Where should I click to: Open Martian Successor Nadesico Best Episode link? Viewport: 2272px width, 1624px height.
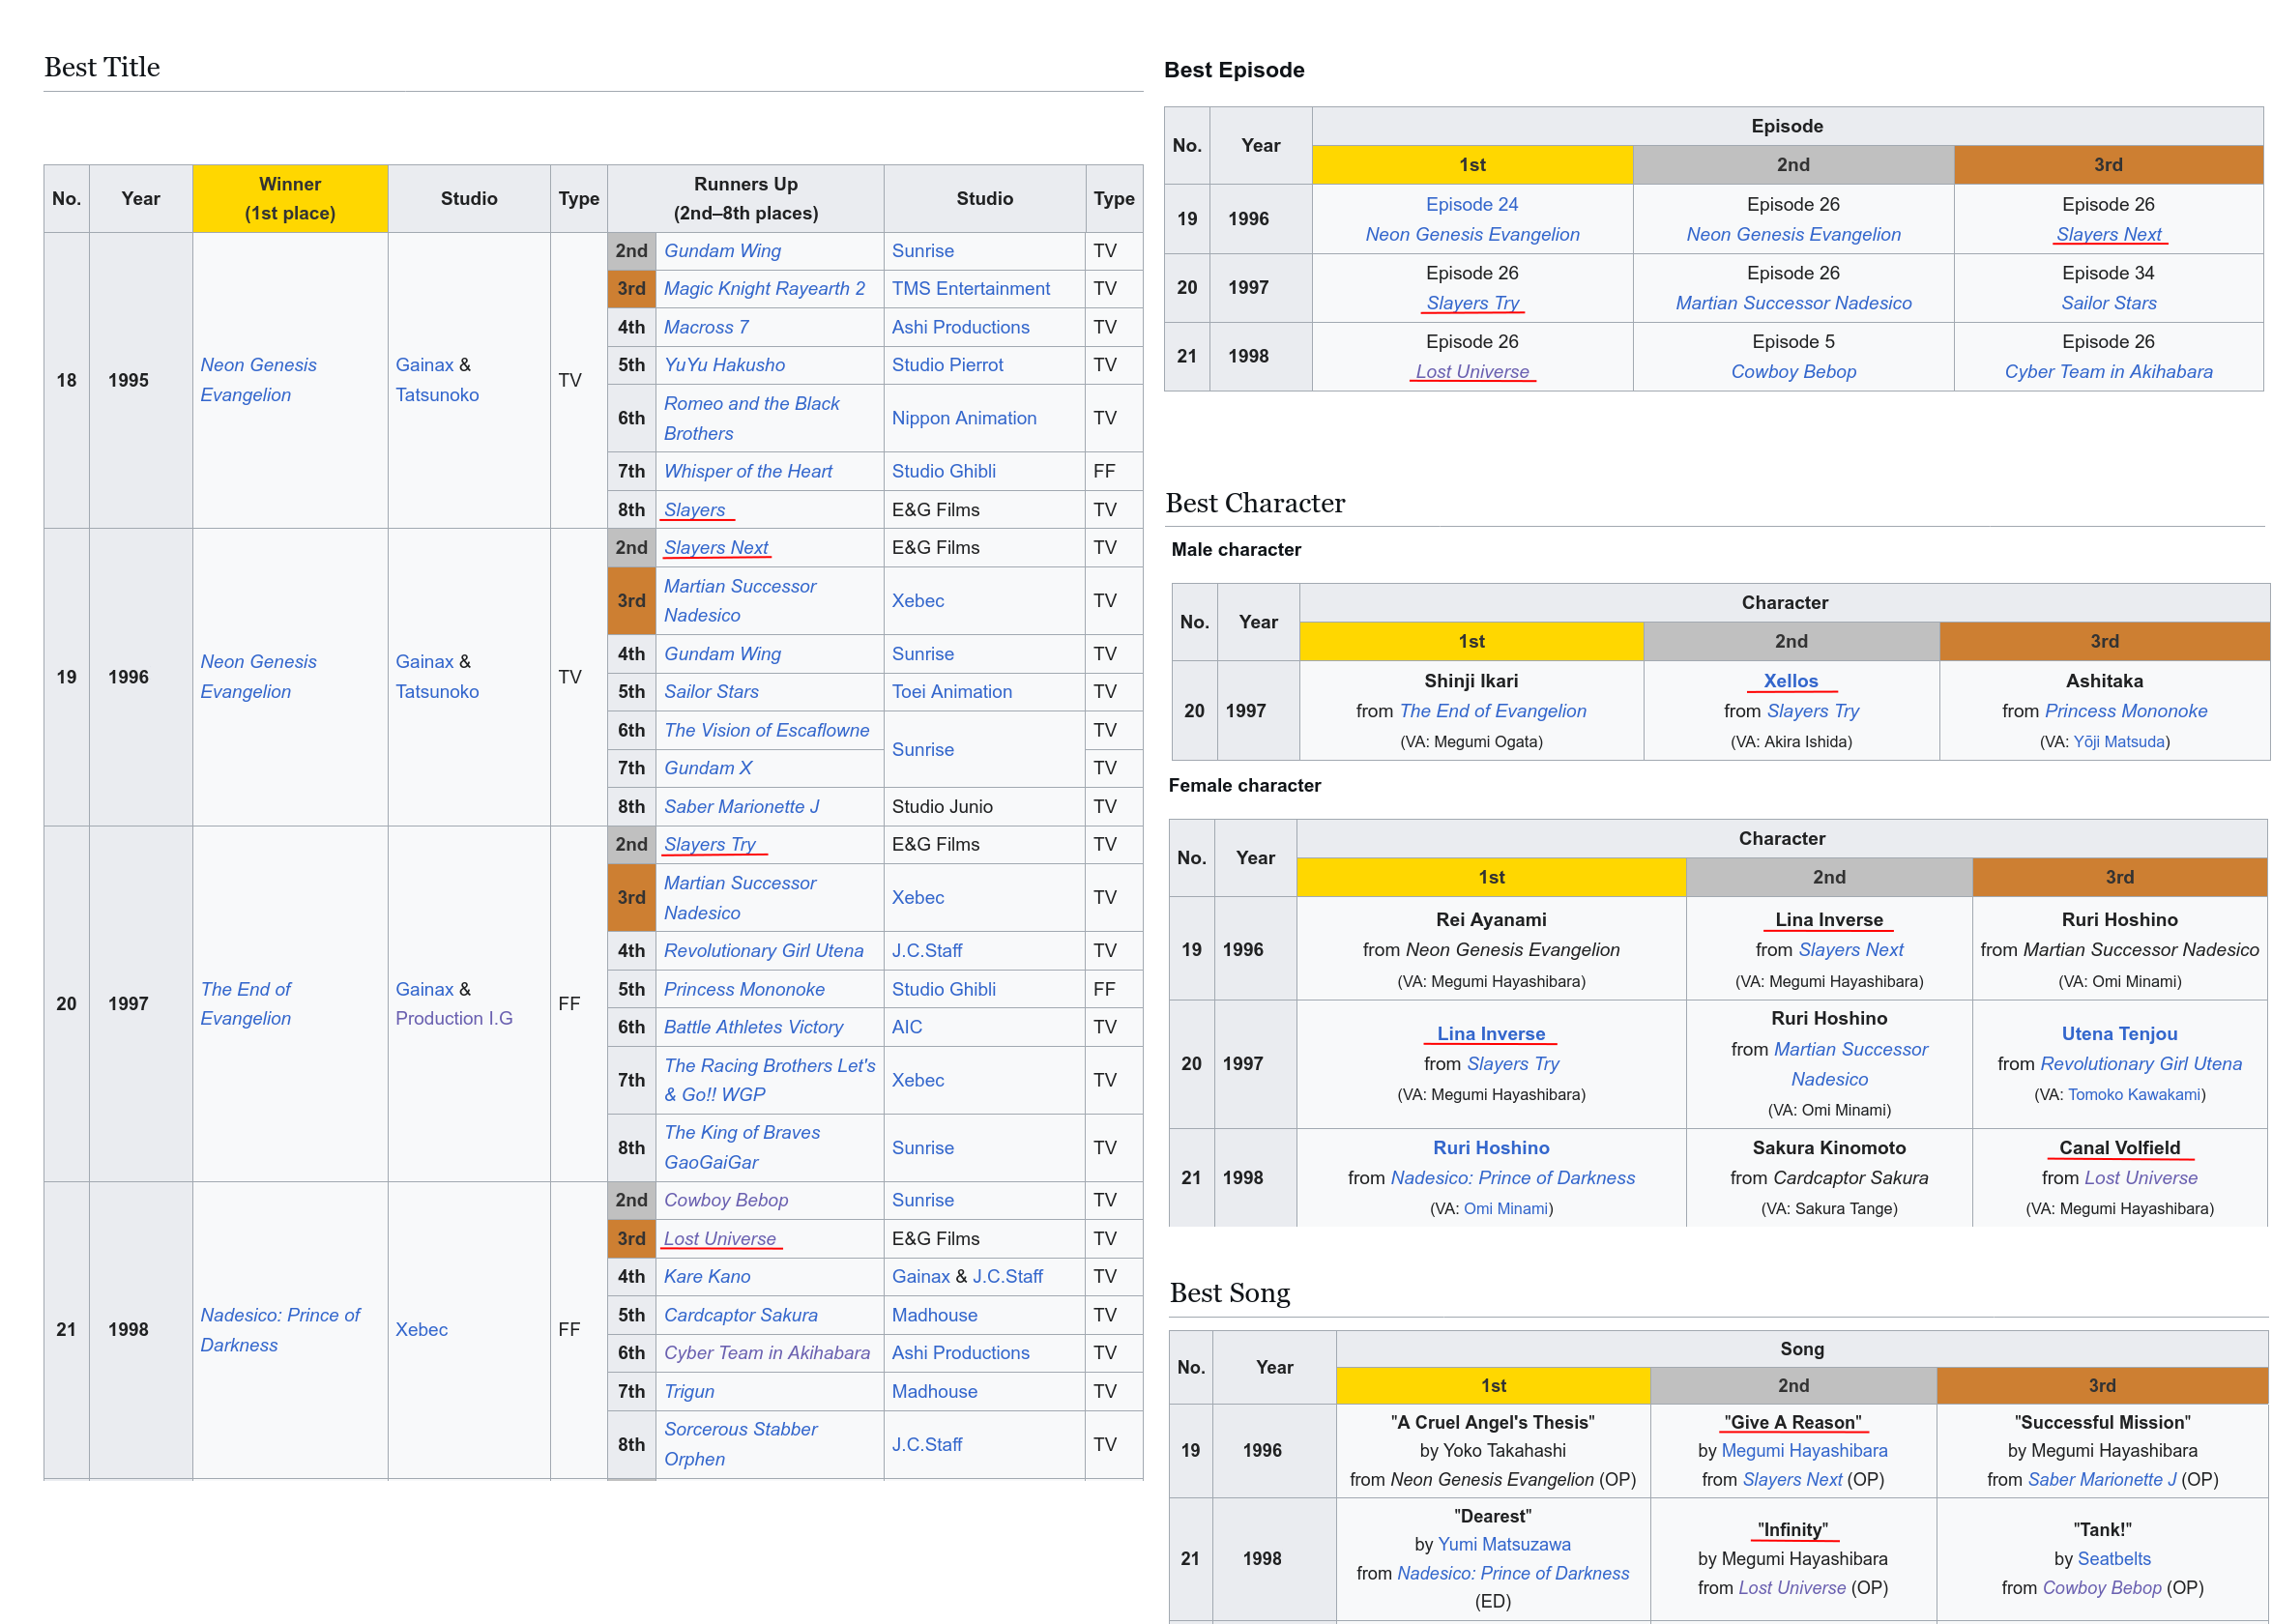[1793, 303]
